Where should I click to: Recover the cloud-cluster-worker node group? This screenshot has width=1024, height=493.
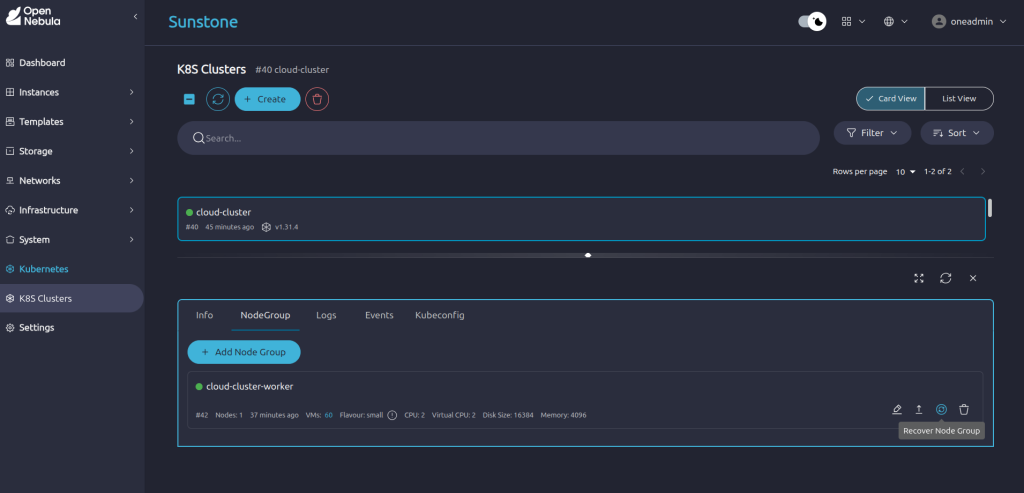(x=941, y=409)
